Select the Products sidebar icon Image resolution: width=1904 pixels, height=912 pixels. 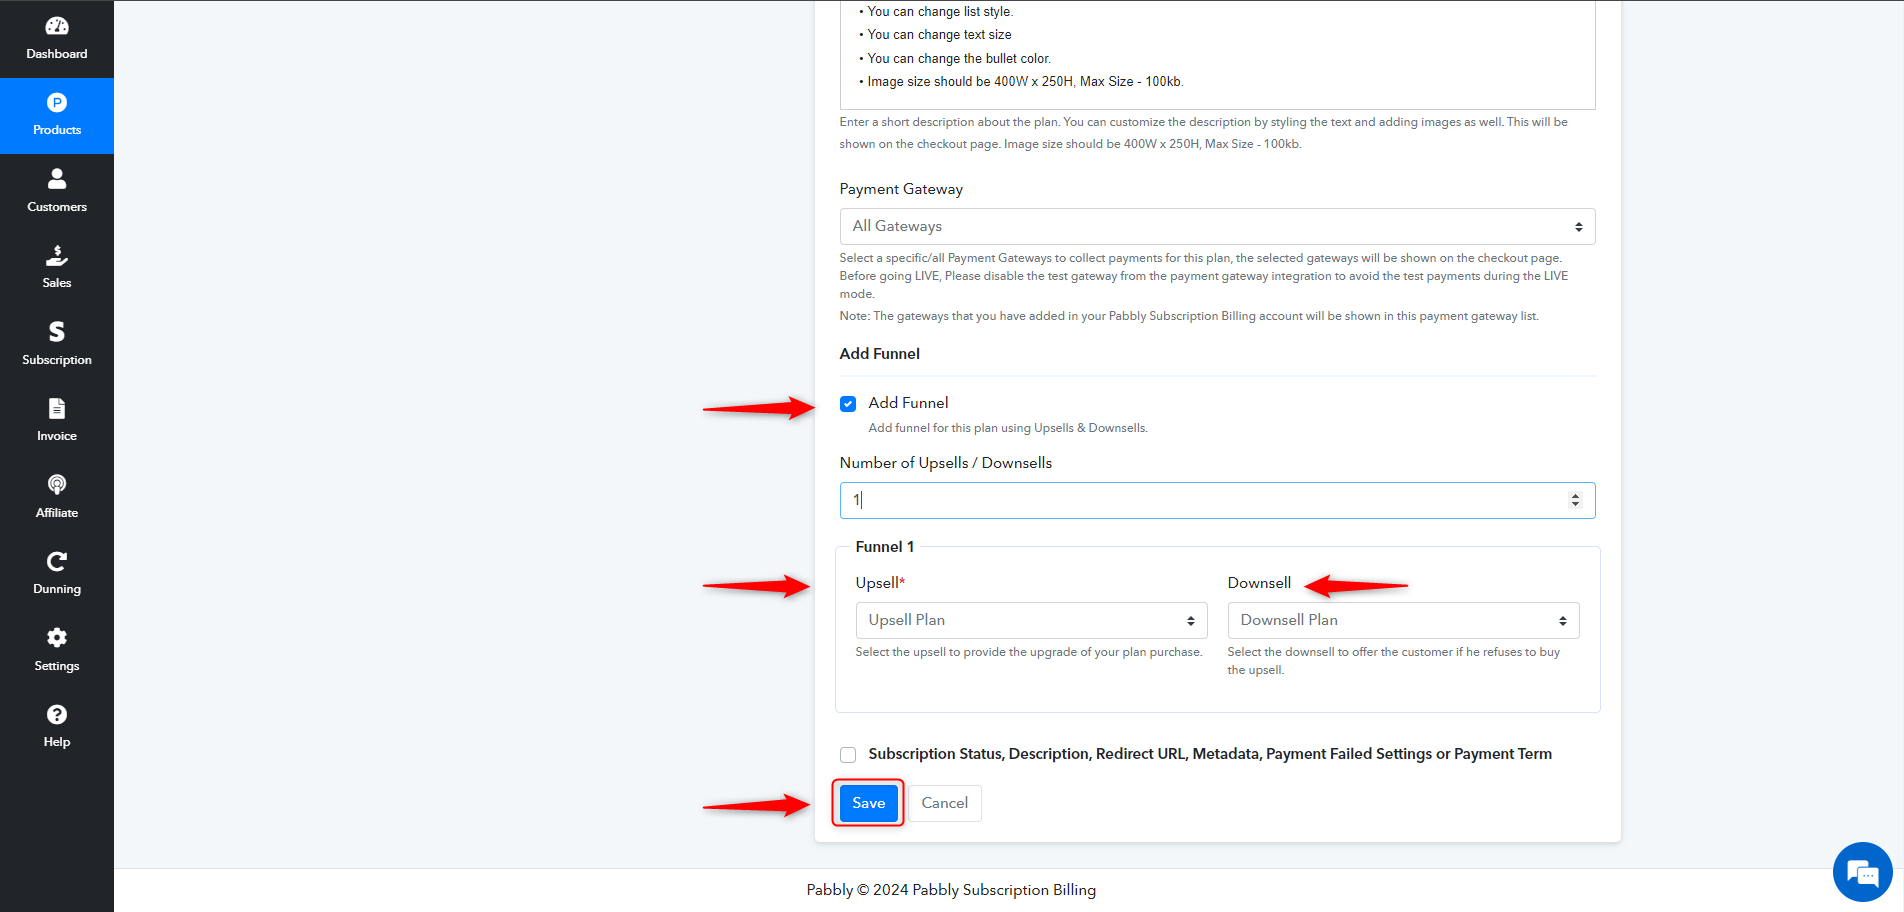tap(57, 102)
